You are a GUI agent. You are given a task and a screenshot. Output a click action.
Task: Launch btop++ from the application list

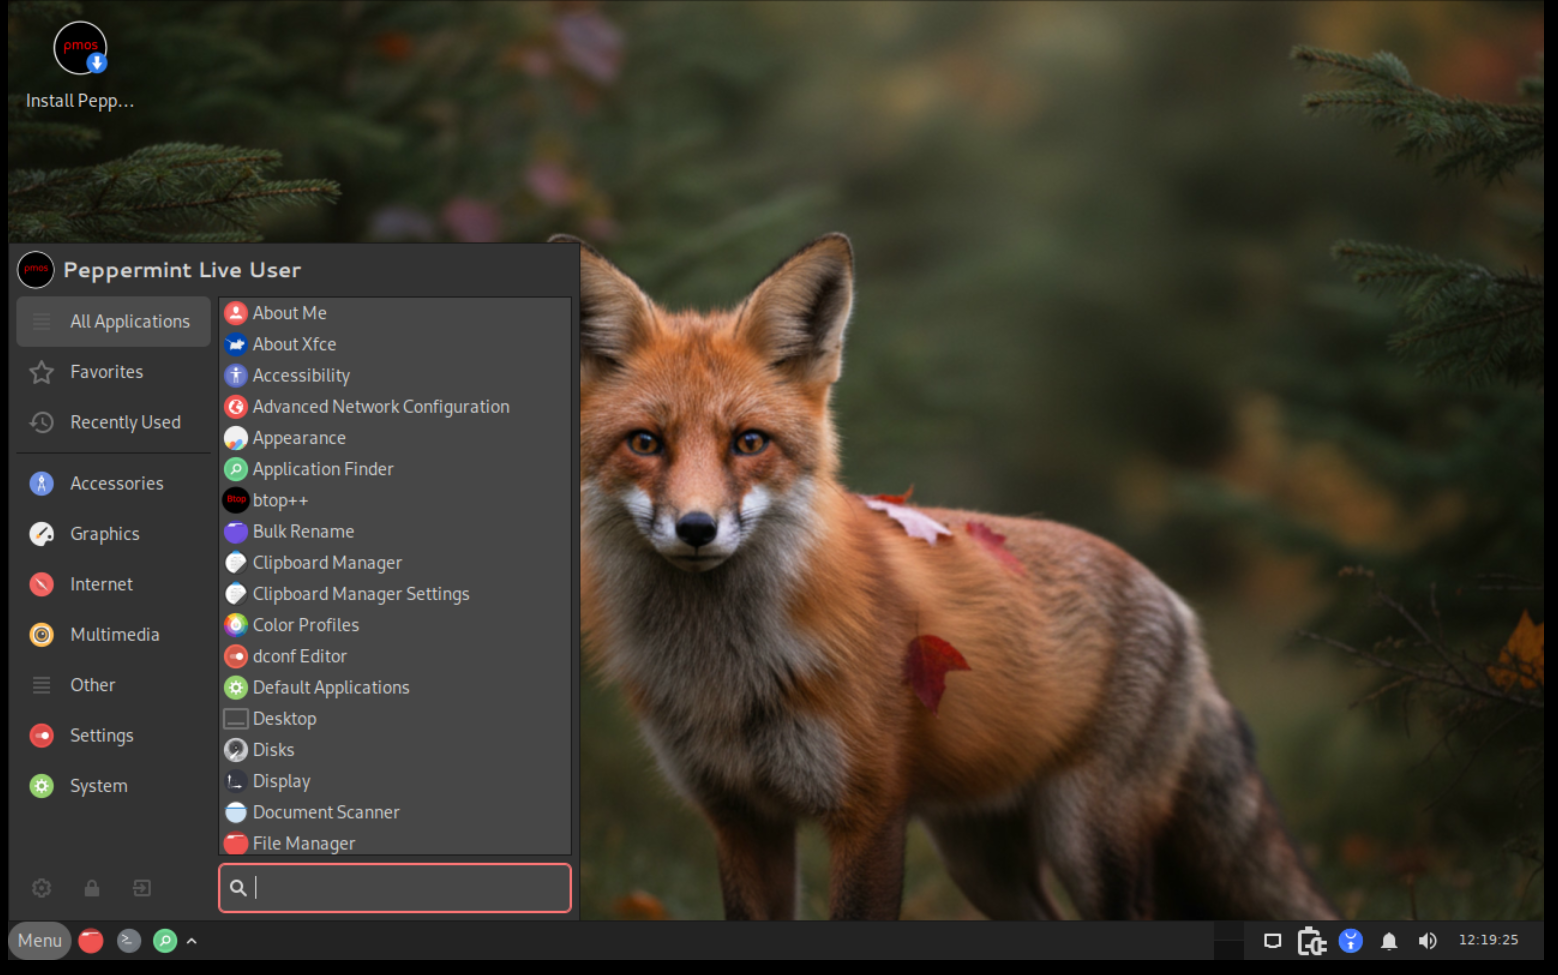click(x=280, y=500)
